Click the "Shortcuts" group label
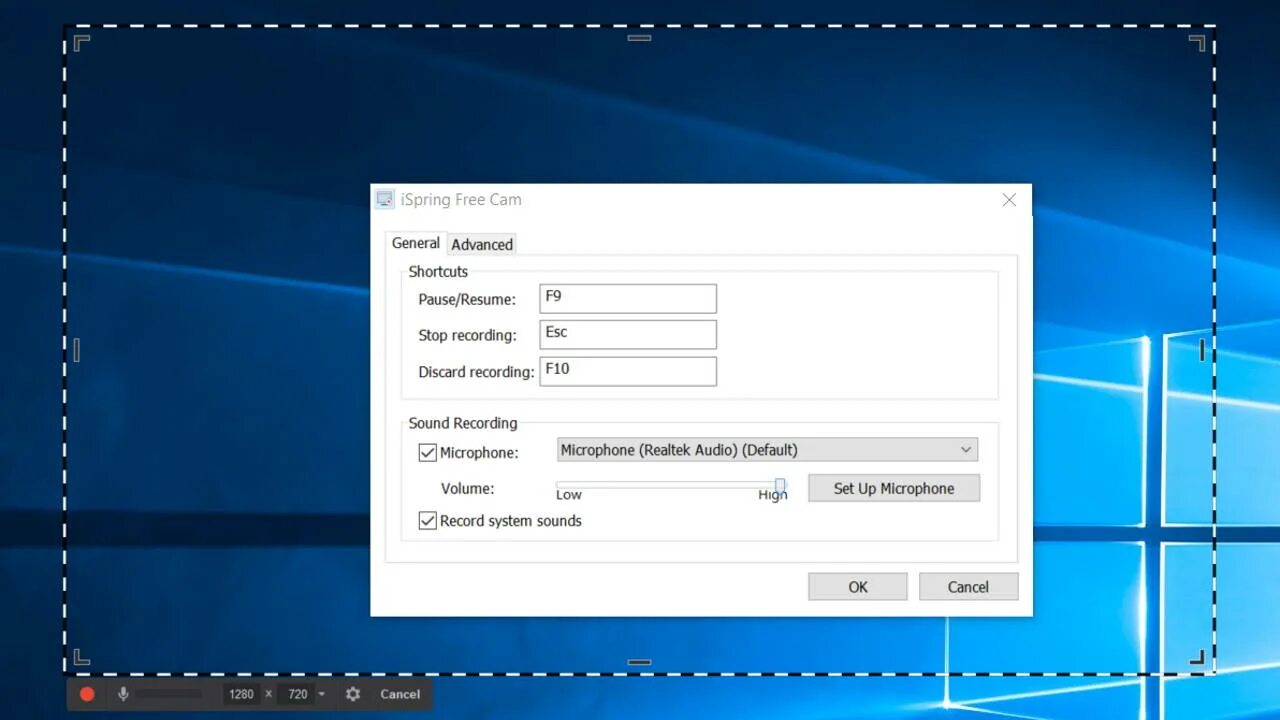 coord(438,272)
